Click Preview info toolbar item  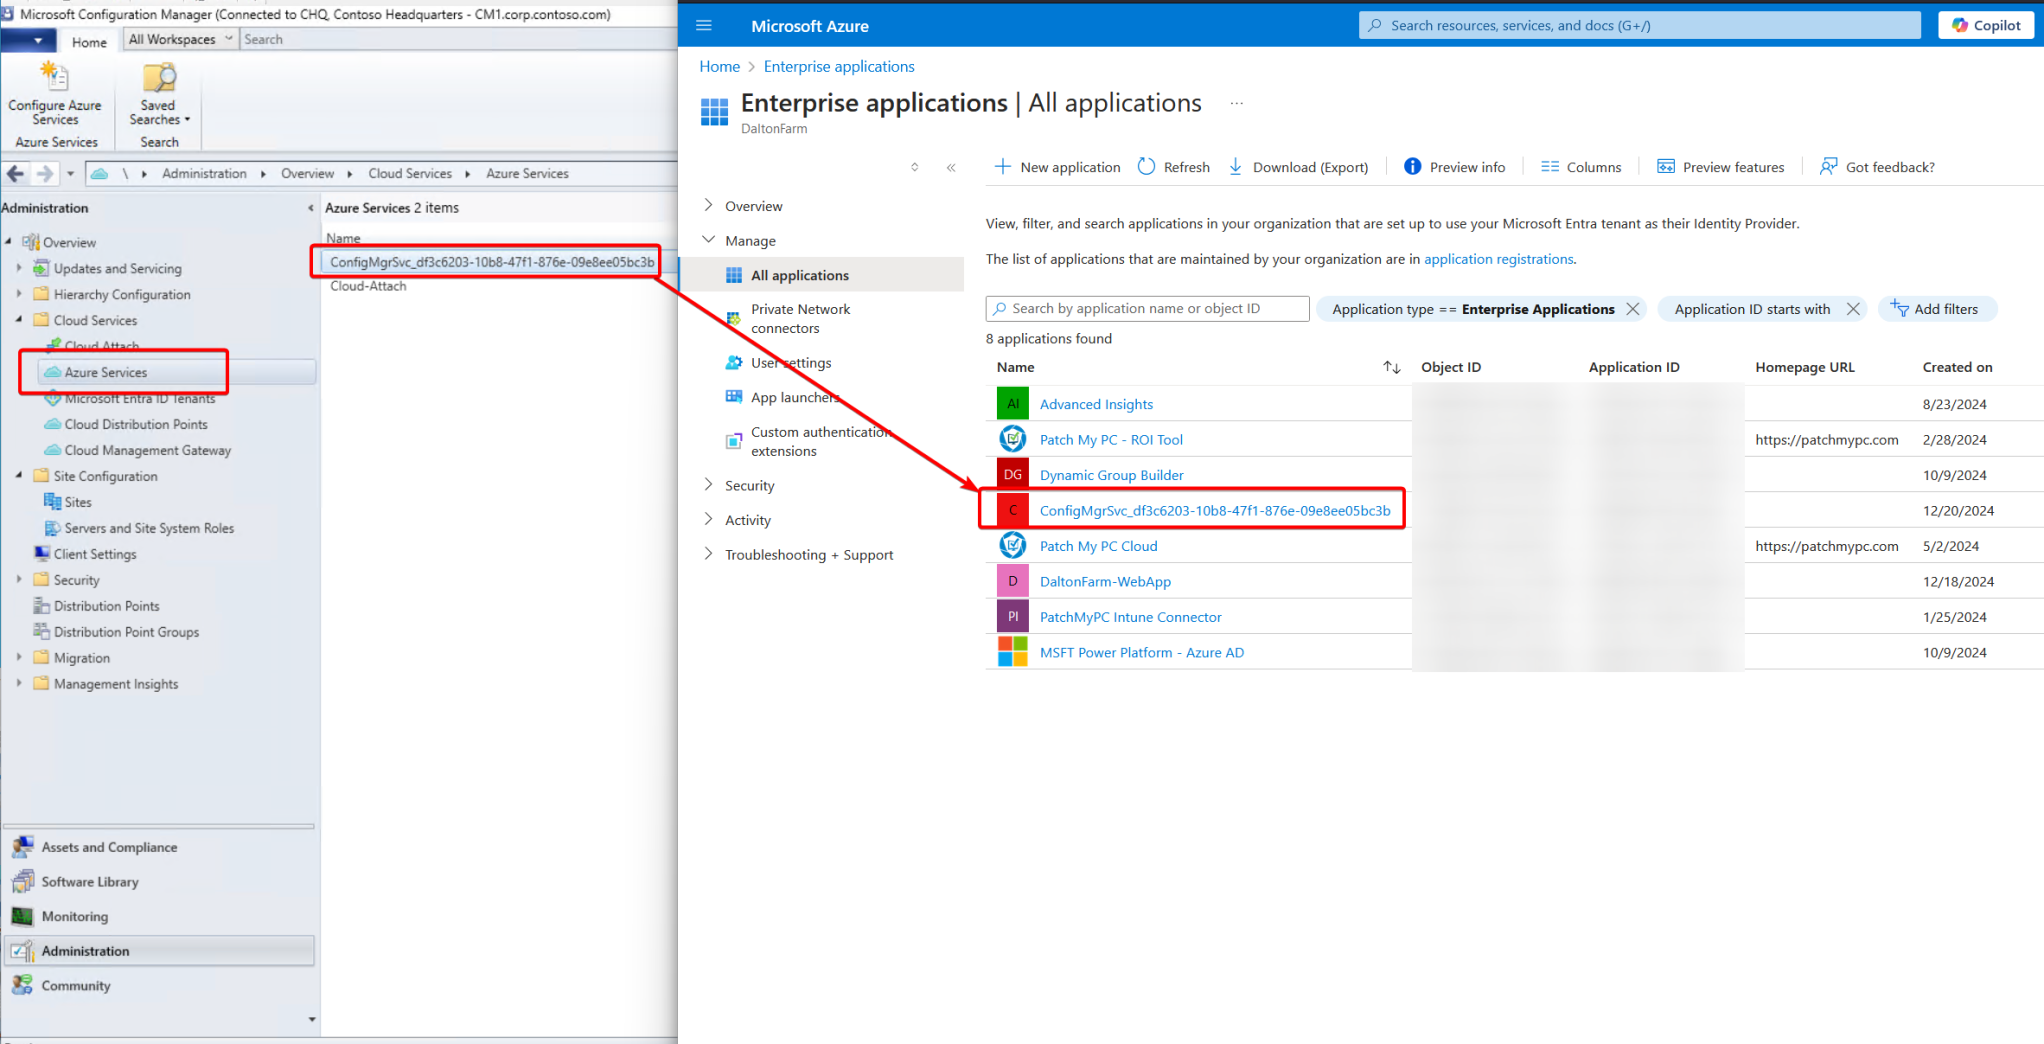point(1455,167)
